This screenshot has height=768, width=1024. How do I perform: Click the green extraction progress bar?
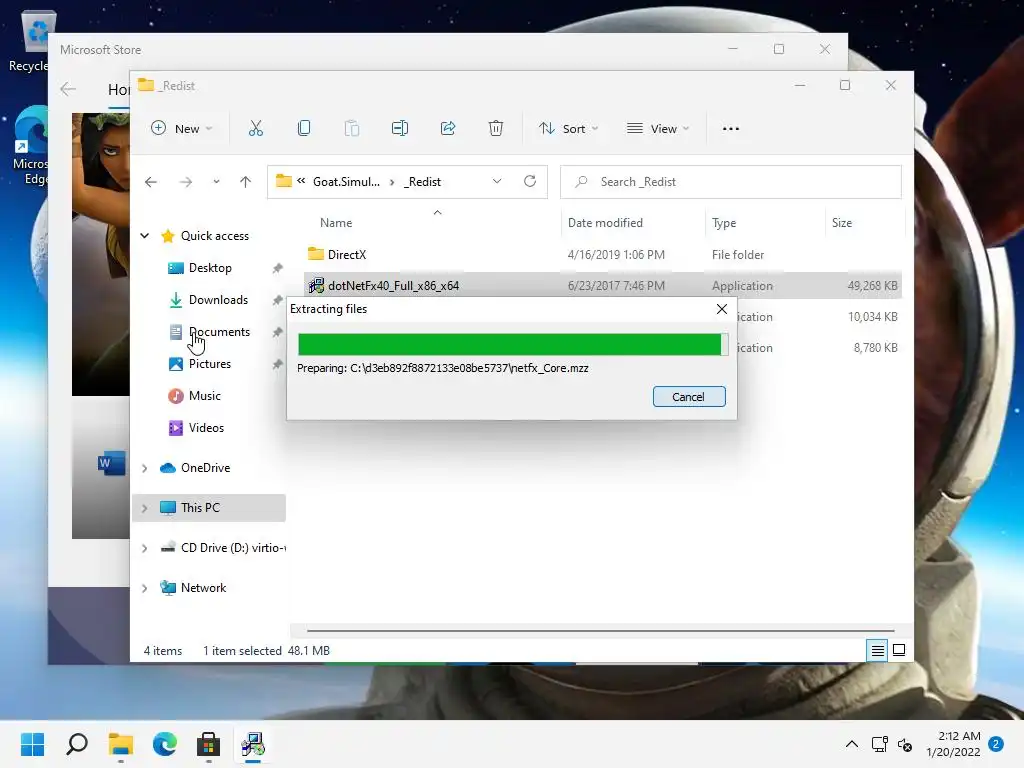pyautogui.click(x=513, y=344)
